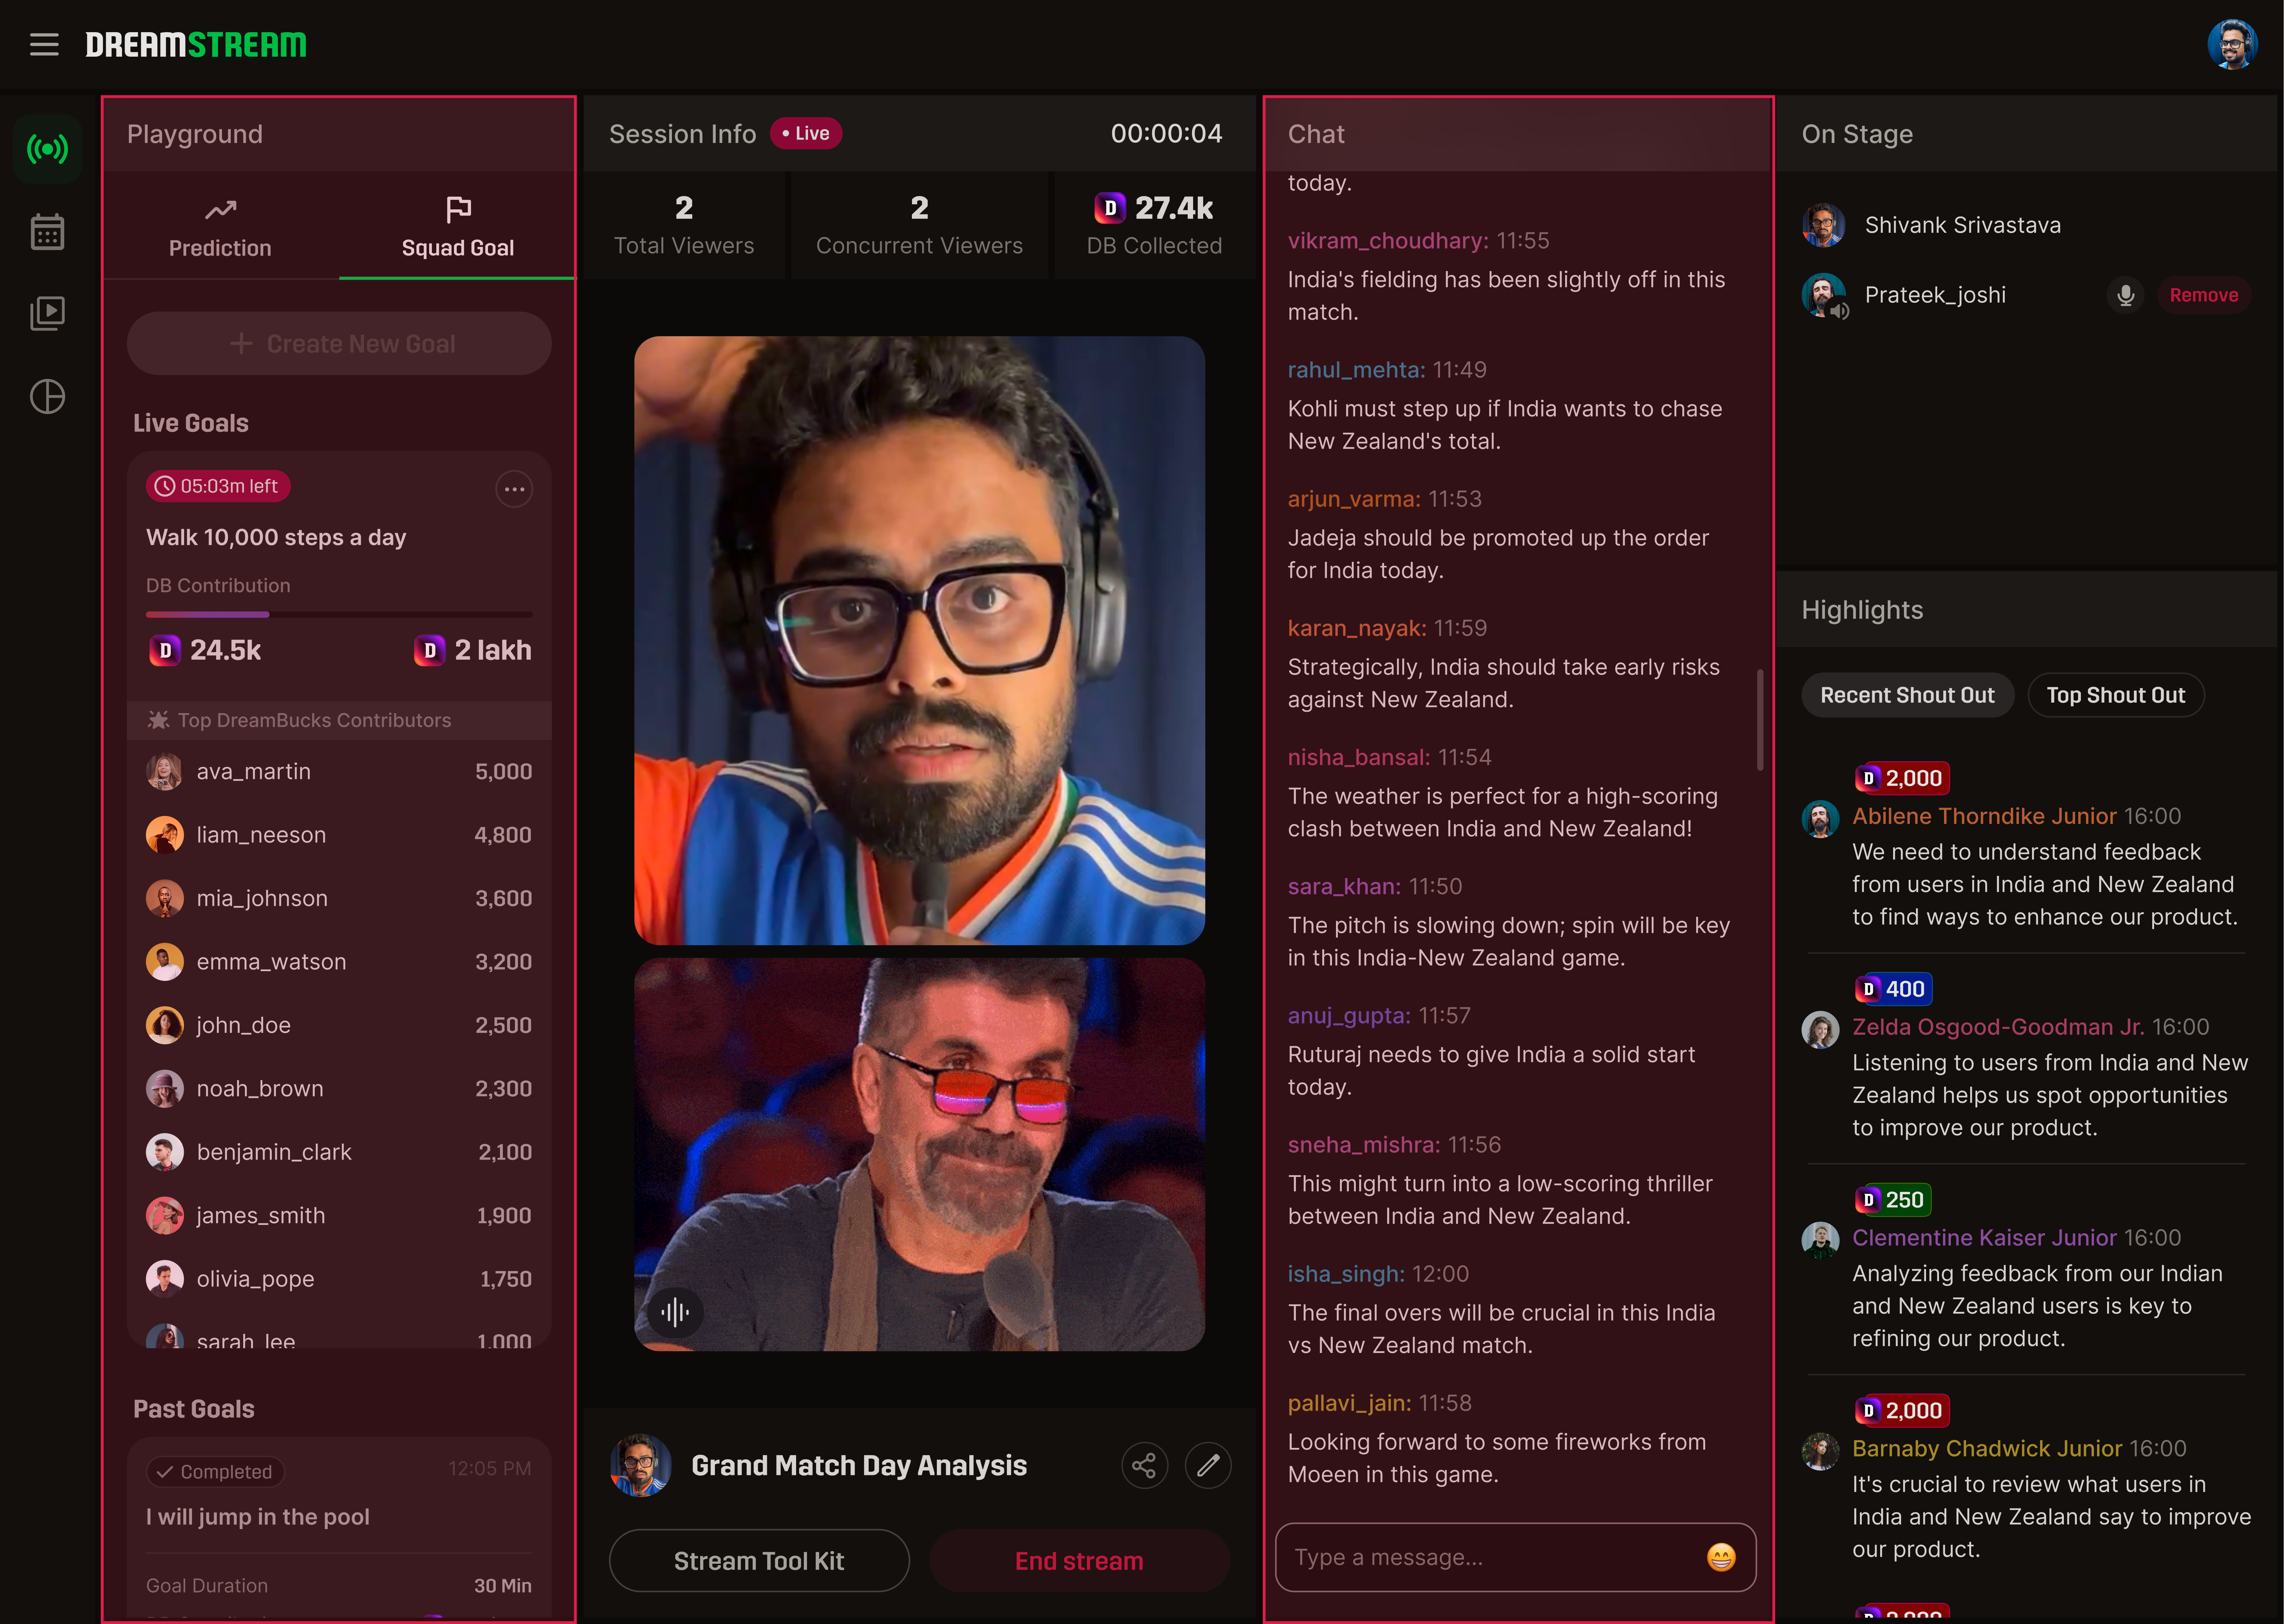The width and height of the screenshot is (2284, 1624).
Task: Click username arjun_varma in chat
Action: [x=1354, y=499]
